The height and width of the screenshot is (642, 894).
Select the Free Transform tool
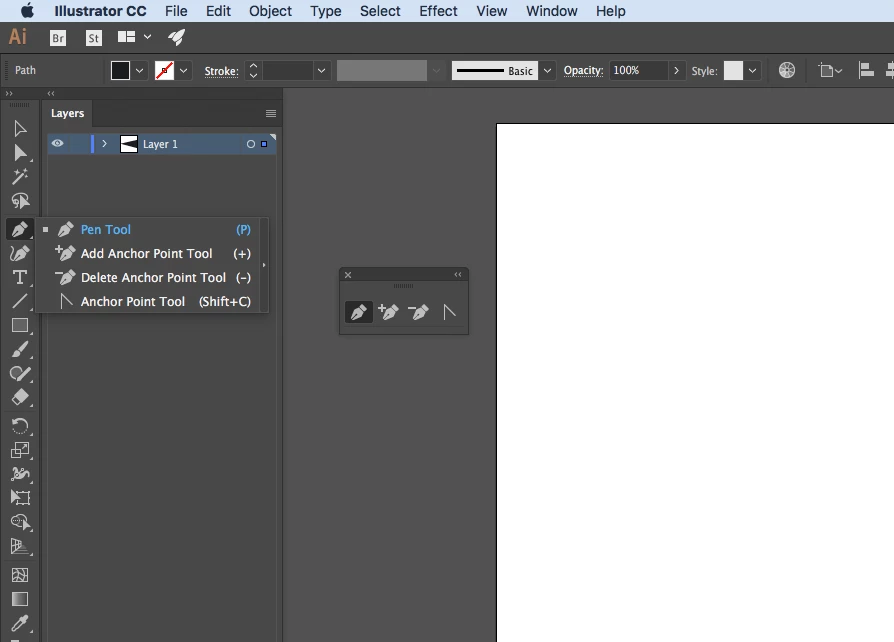pyautogui.click(x=20, y=498)
